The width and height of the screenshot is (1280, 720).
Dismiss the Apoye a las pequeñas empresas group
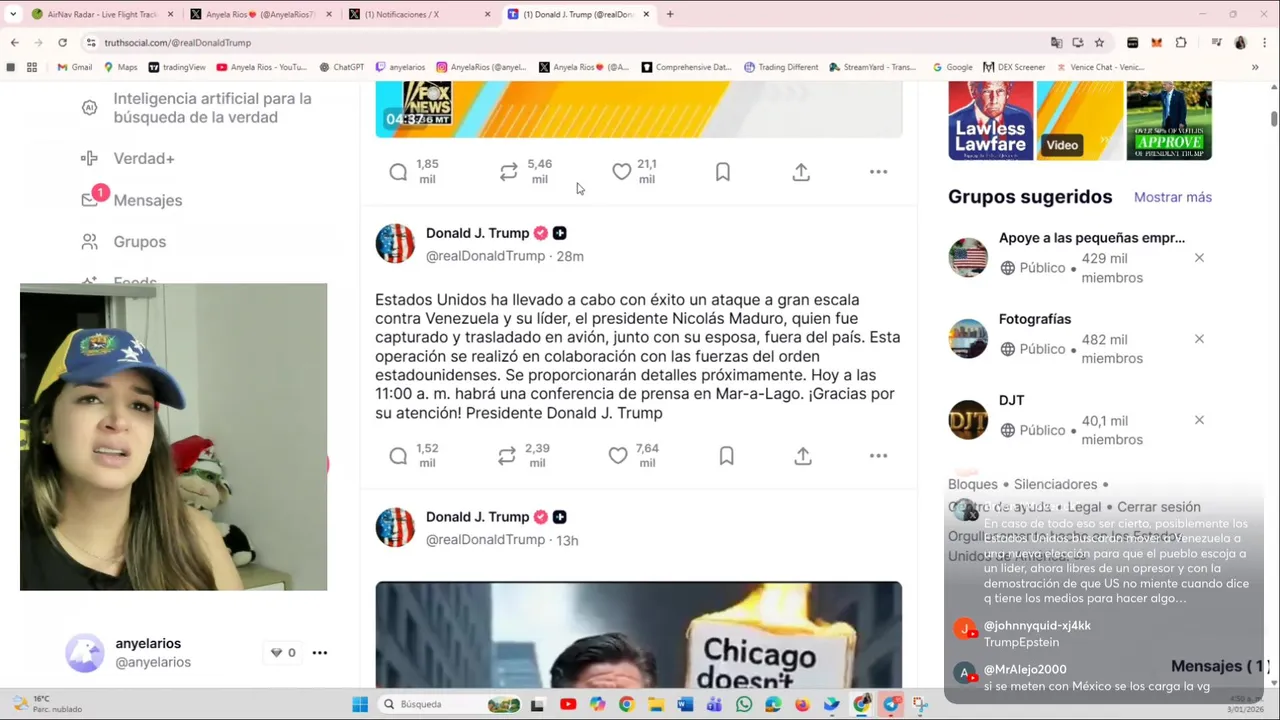click(1199, 258)
